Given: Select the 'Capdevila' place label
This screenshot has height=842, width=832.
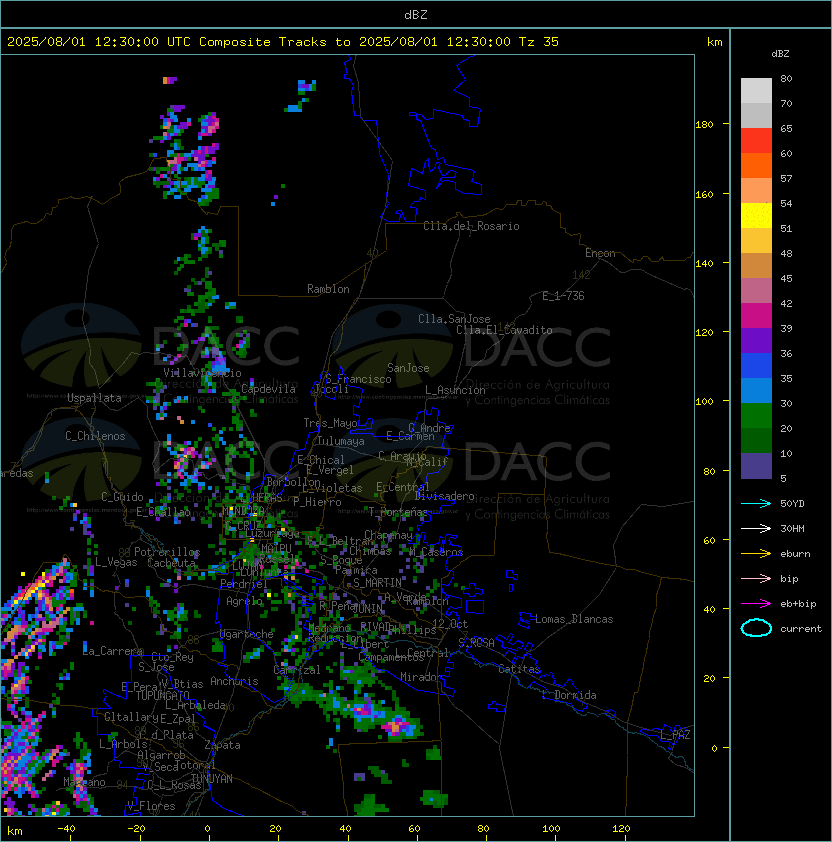Looking at the screenshot, I should 268,389.
